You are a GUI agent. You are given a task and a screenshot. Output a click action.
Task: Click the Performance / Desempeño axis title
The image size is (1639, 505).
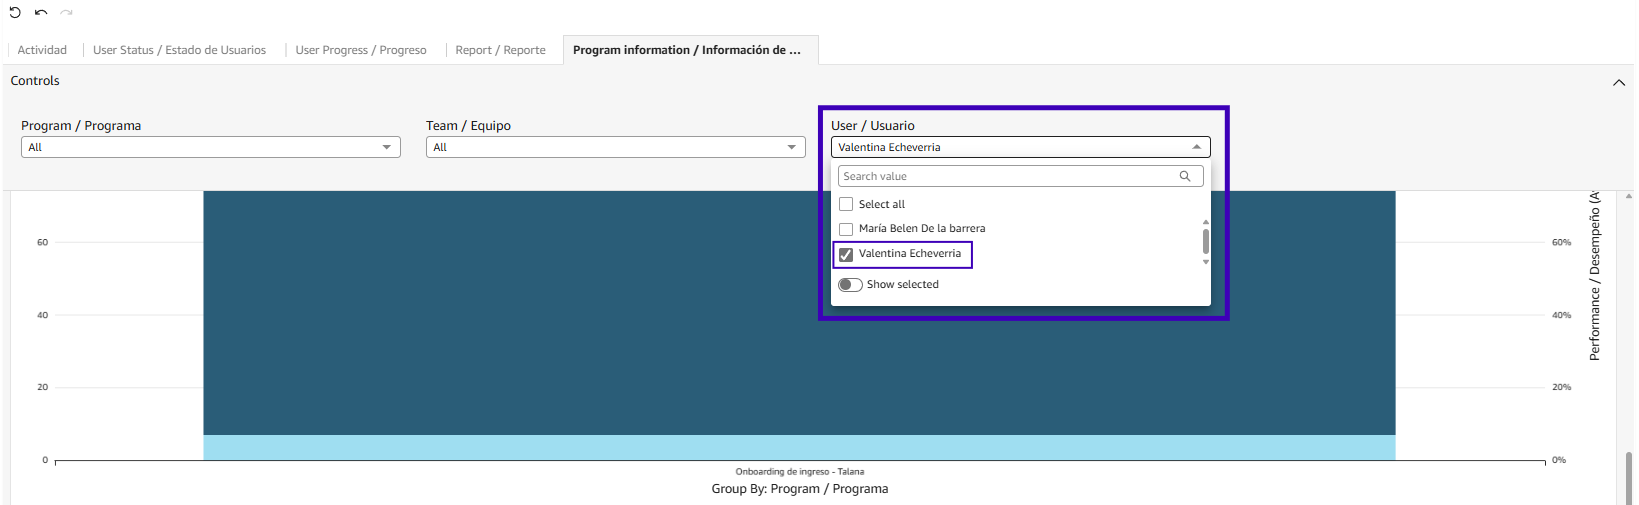click(x=1595, y=275)
